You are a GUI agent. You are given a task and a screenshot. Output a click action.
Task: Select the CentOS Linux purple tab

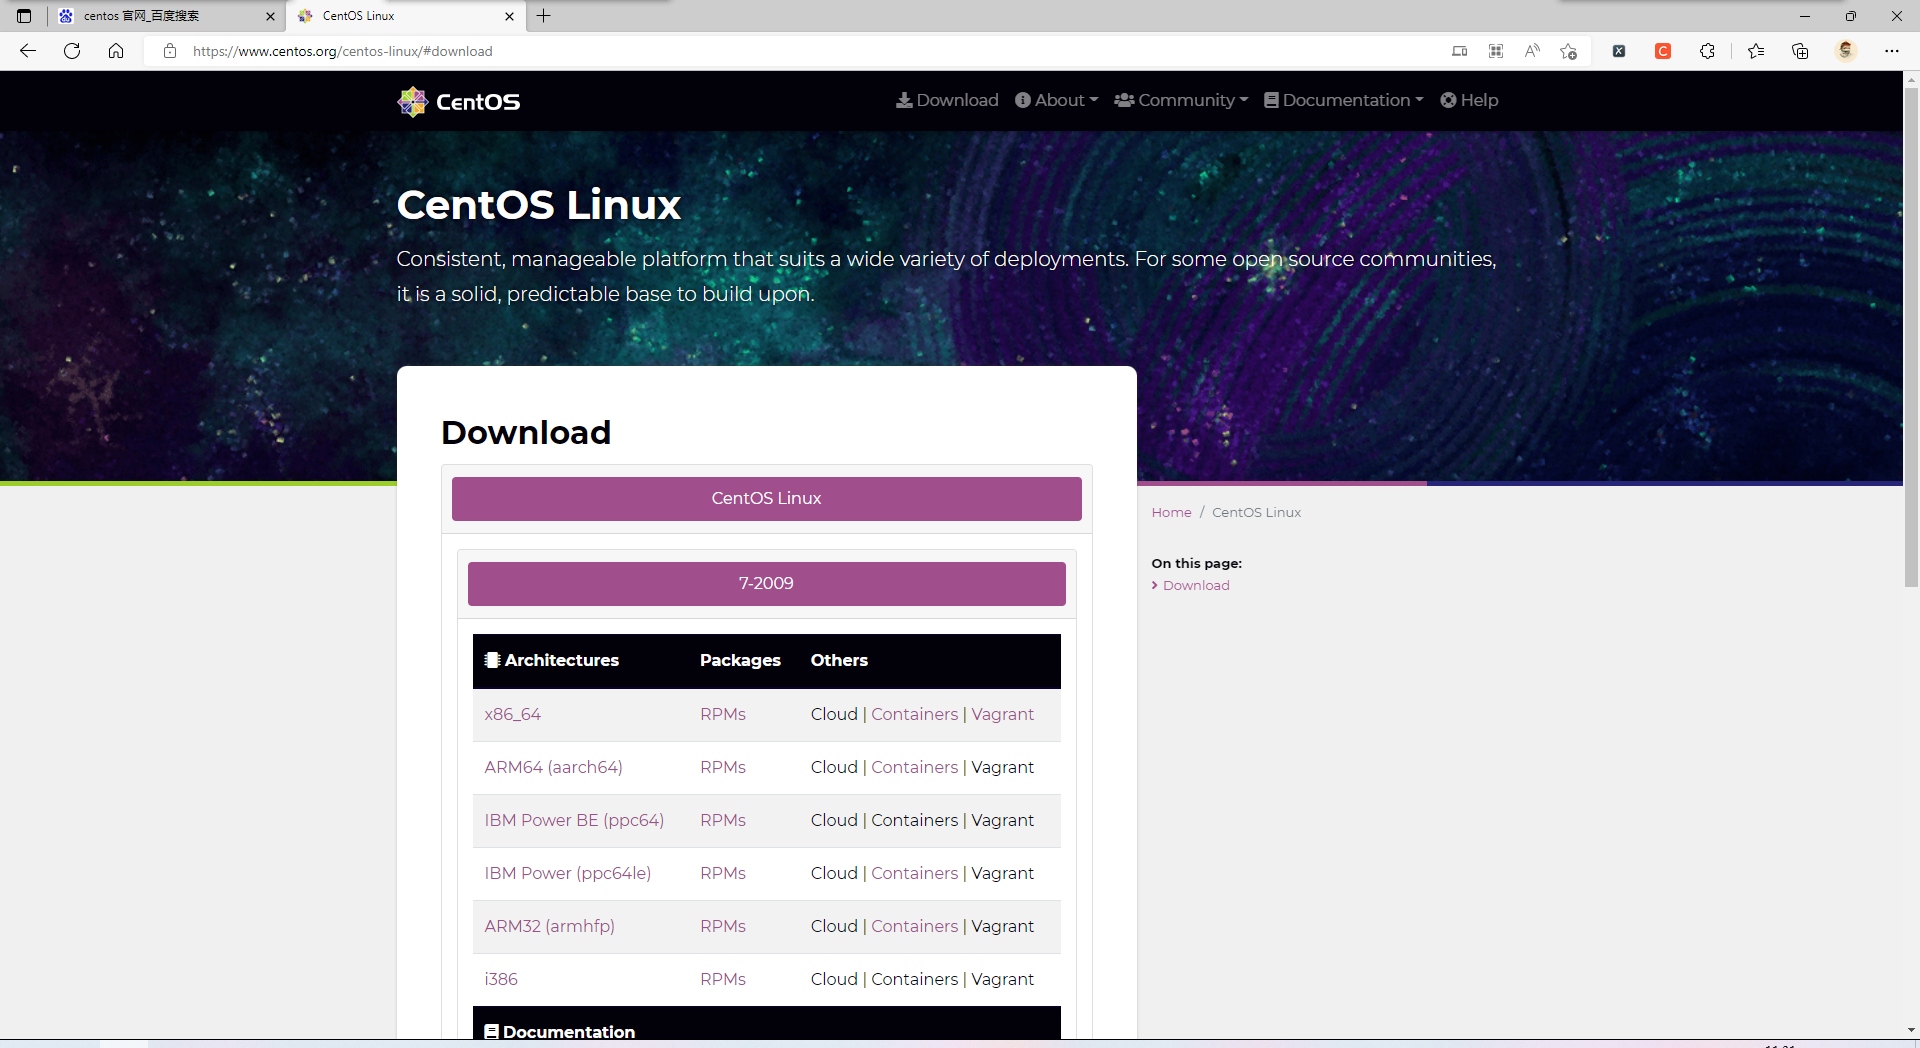[x=766, y=498]
